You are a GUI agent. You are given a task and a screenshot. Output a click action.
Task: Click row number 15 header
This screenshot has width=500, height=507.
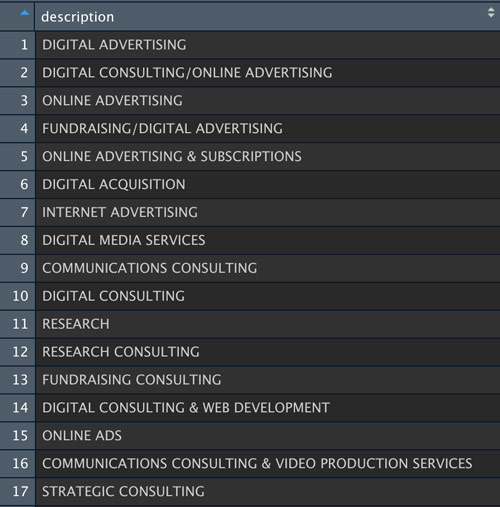17,436
